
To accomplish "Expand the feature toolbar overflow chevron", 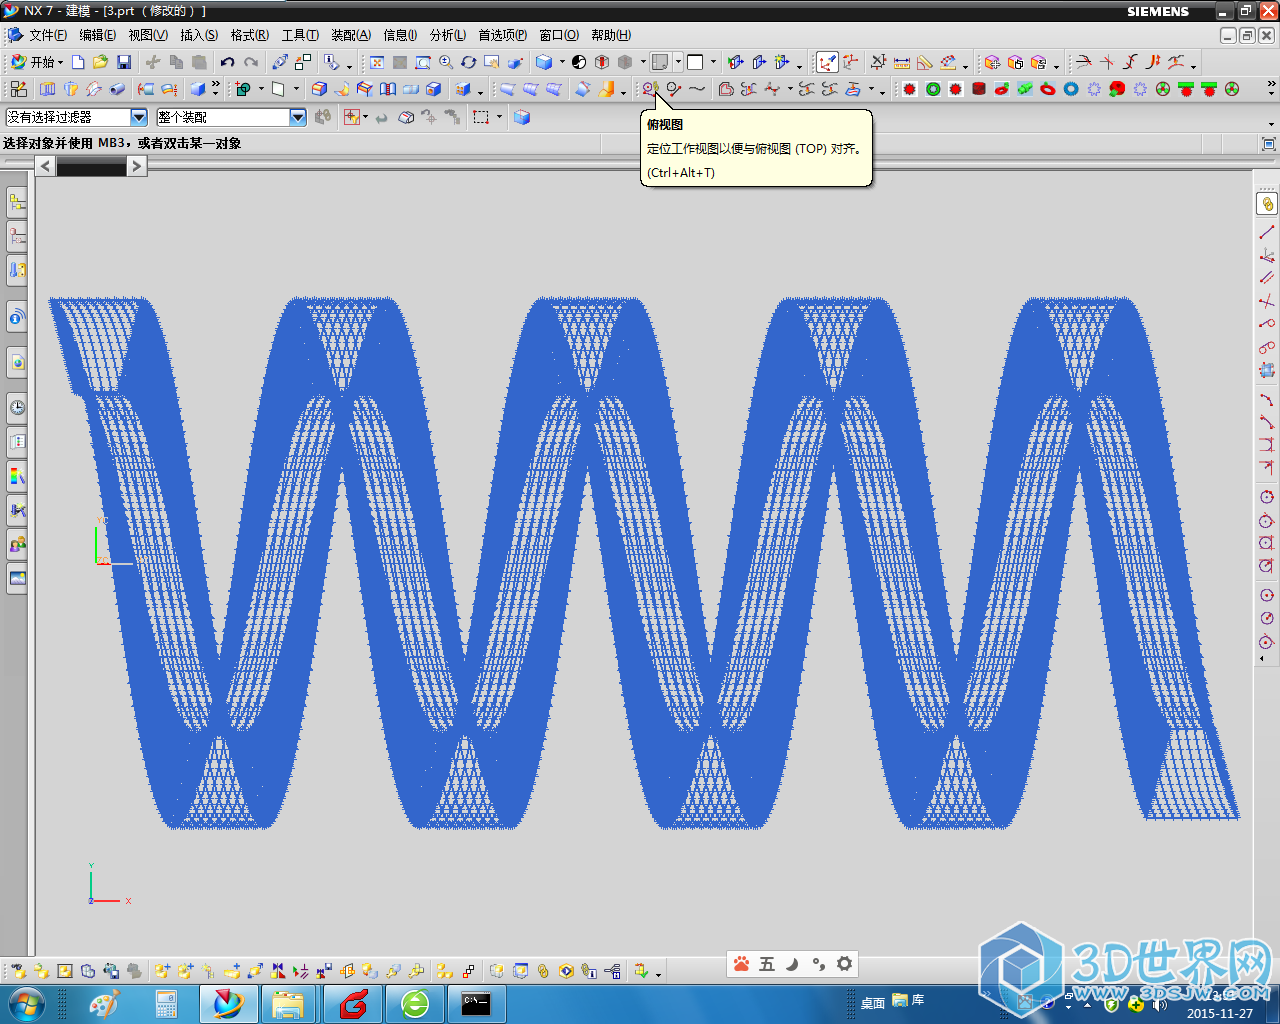I will (216, 89).
